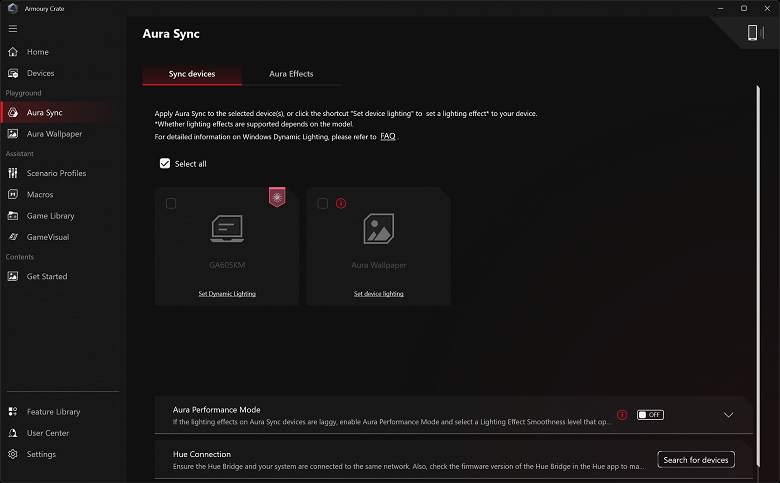The width and height of the screenshot is (780, 483).
Task: Click the Set Dynamic Lighting link
Action: coord(227,294)
